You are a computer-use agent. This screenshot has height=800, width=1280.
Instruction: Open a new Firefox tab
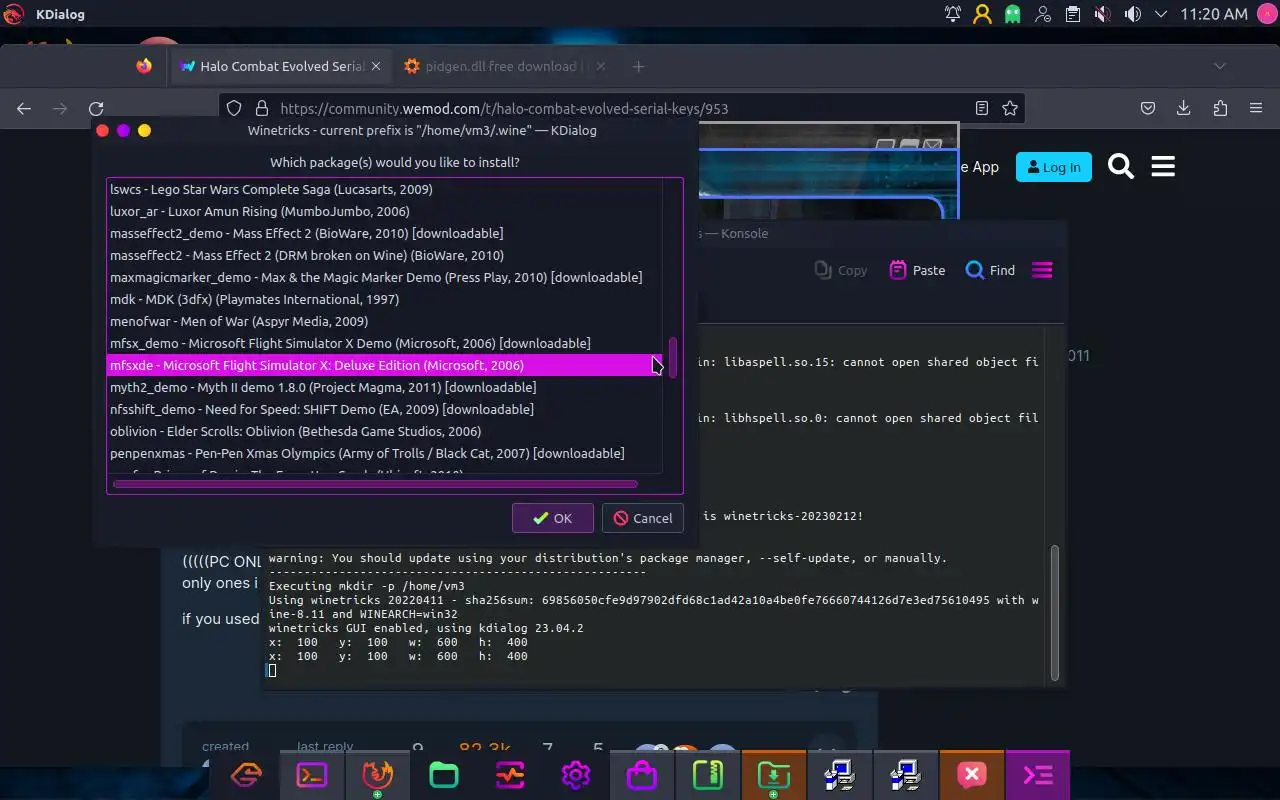(638, 66)
